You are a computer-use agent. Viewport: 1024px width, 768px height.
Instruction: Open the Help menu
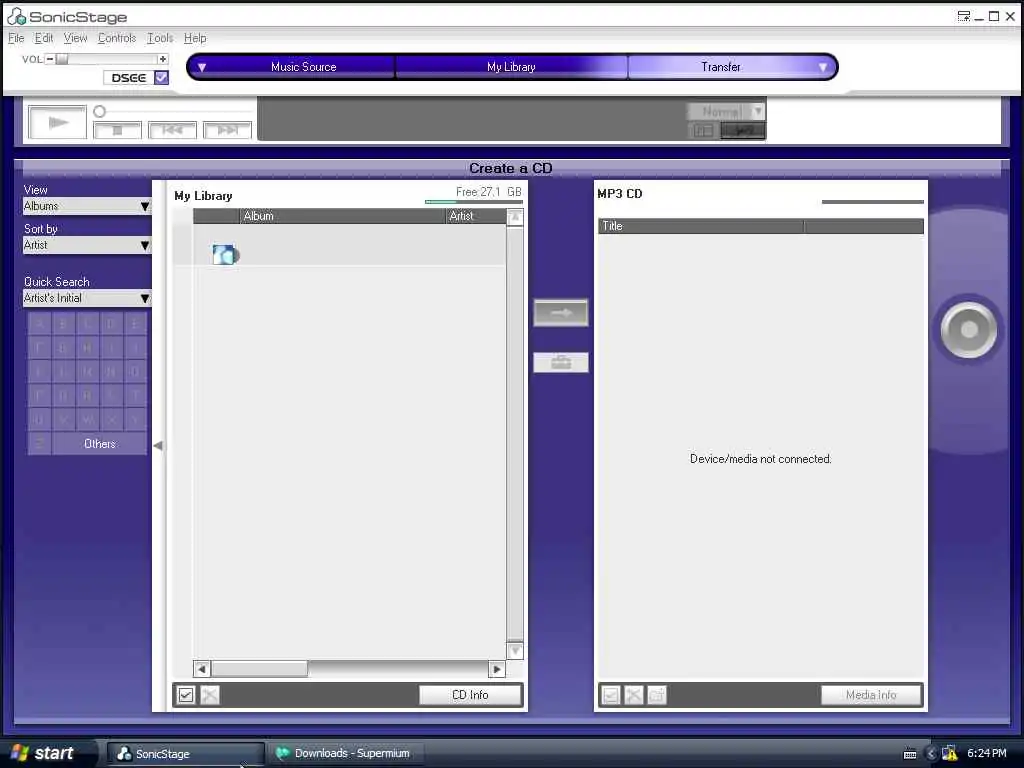point(195,38)
